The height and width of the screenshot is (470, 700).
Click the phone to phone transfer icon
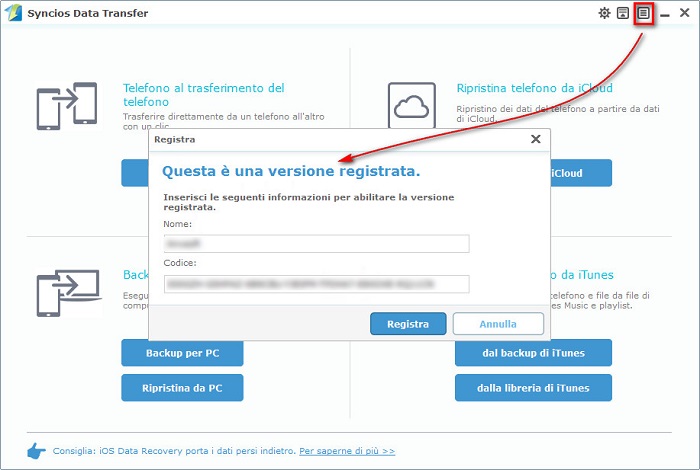(x=67, y=106)
